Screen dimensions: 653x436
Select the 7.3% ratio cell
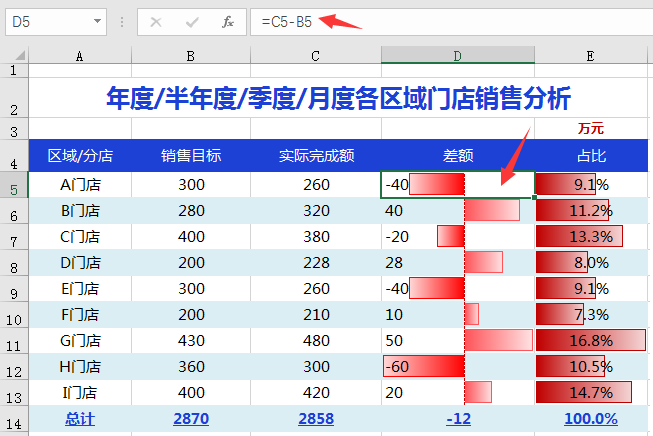(591, 315)
